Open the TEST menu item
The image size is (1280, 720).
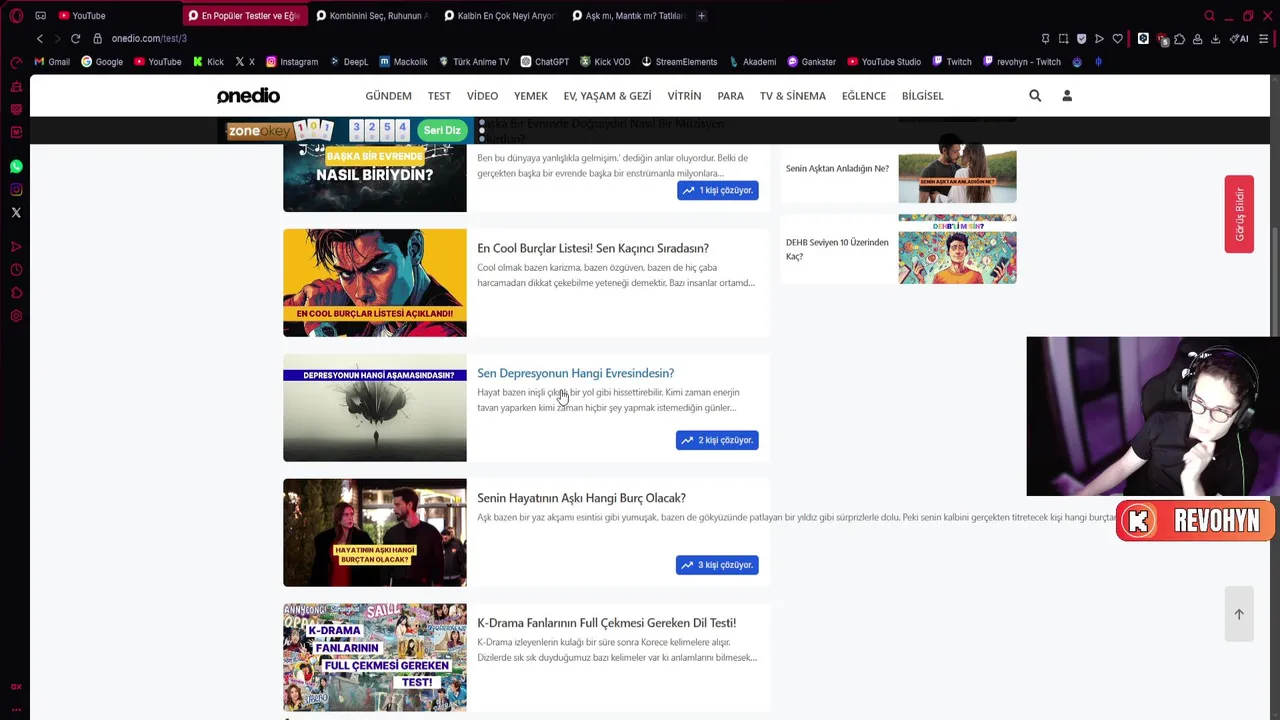click(x=439, y=96)
